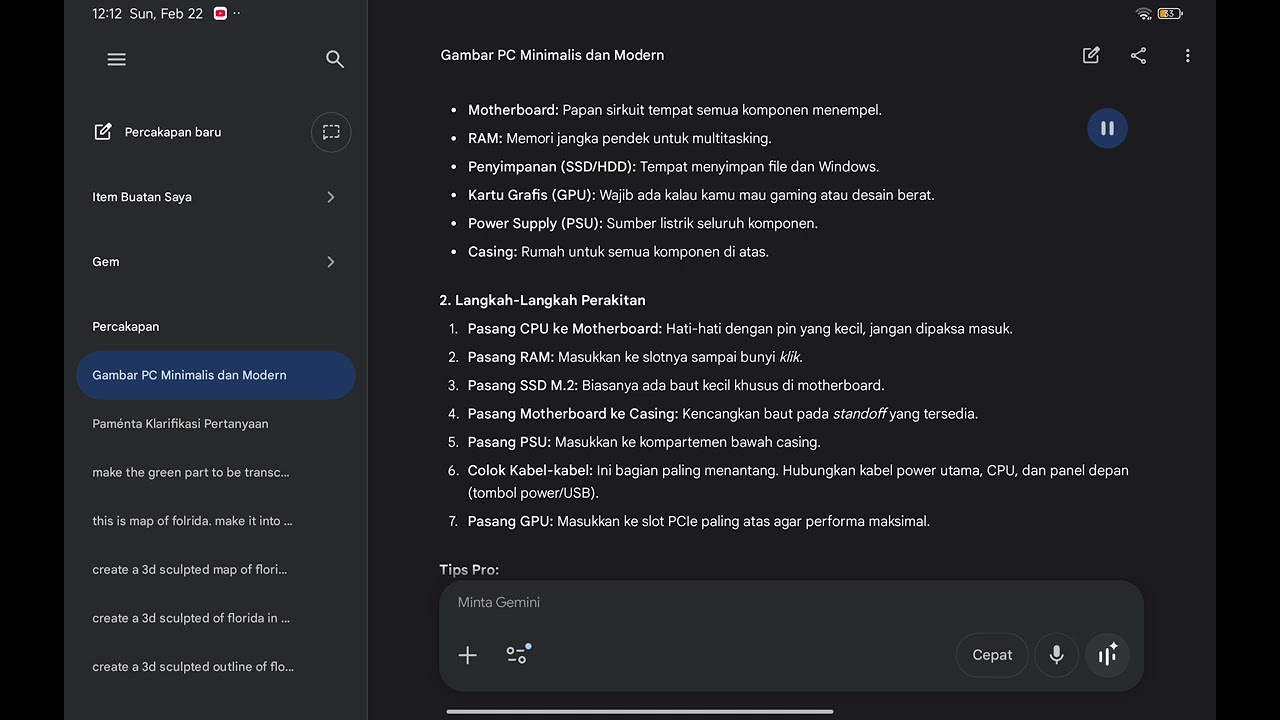
Task: Click the Wi-Fi status icon
Action: (x=1144, y=14)
